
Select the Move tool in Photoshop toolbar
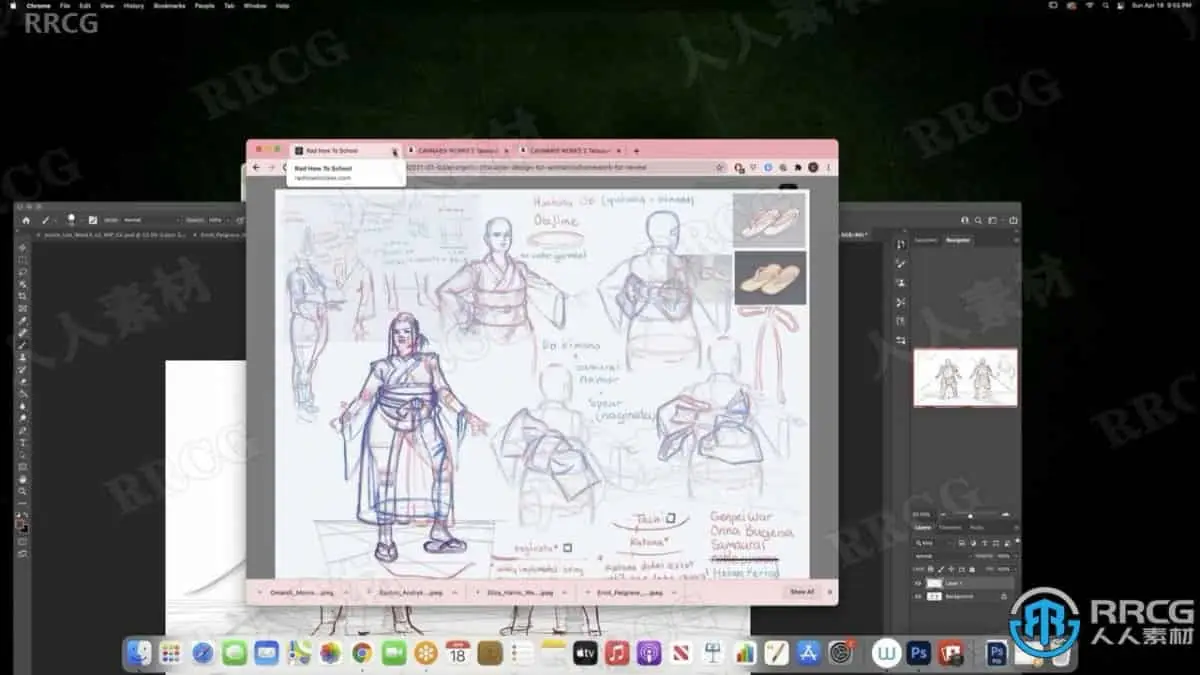tap(22, 248)
